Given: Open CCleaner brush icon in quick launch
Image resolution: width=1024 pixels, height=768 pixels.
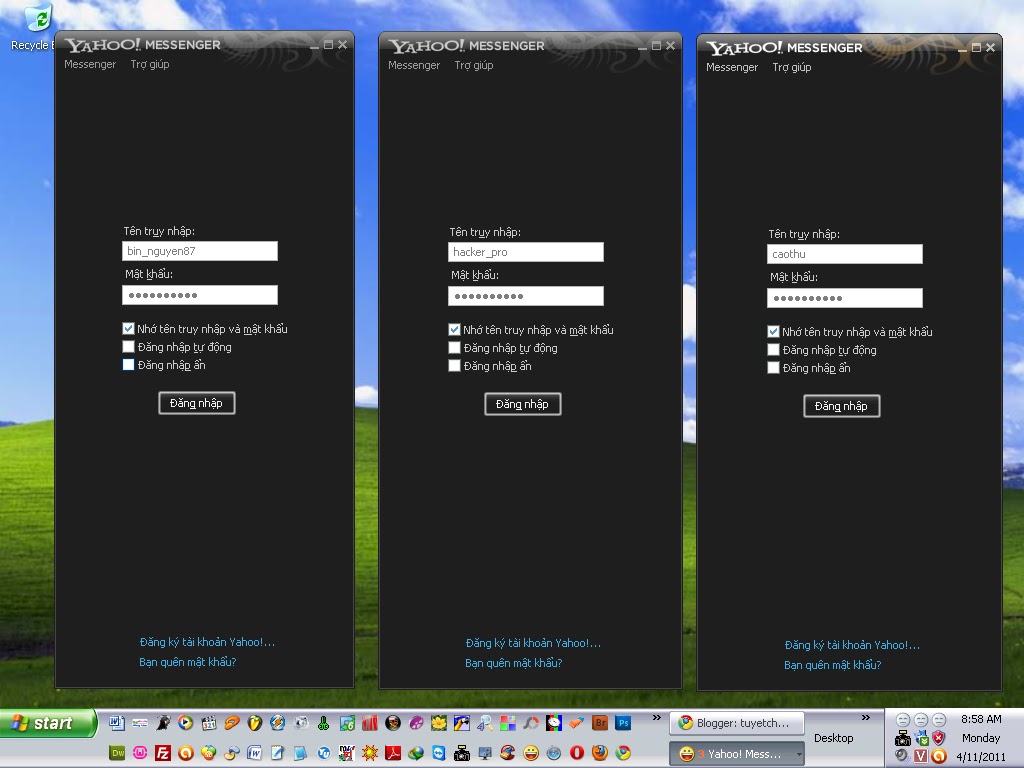Looking at the screenshot, I should click(x=509, y=753).
